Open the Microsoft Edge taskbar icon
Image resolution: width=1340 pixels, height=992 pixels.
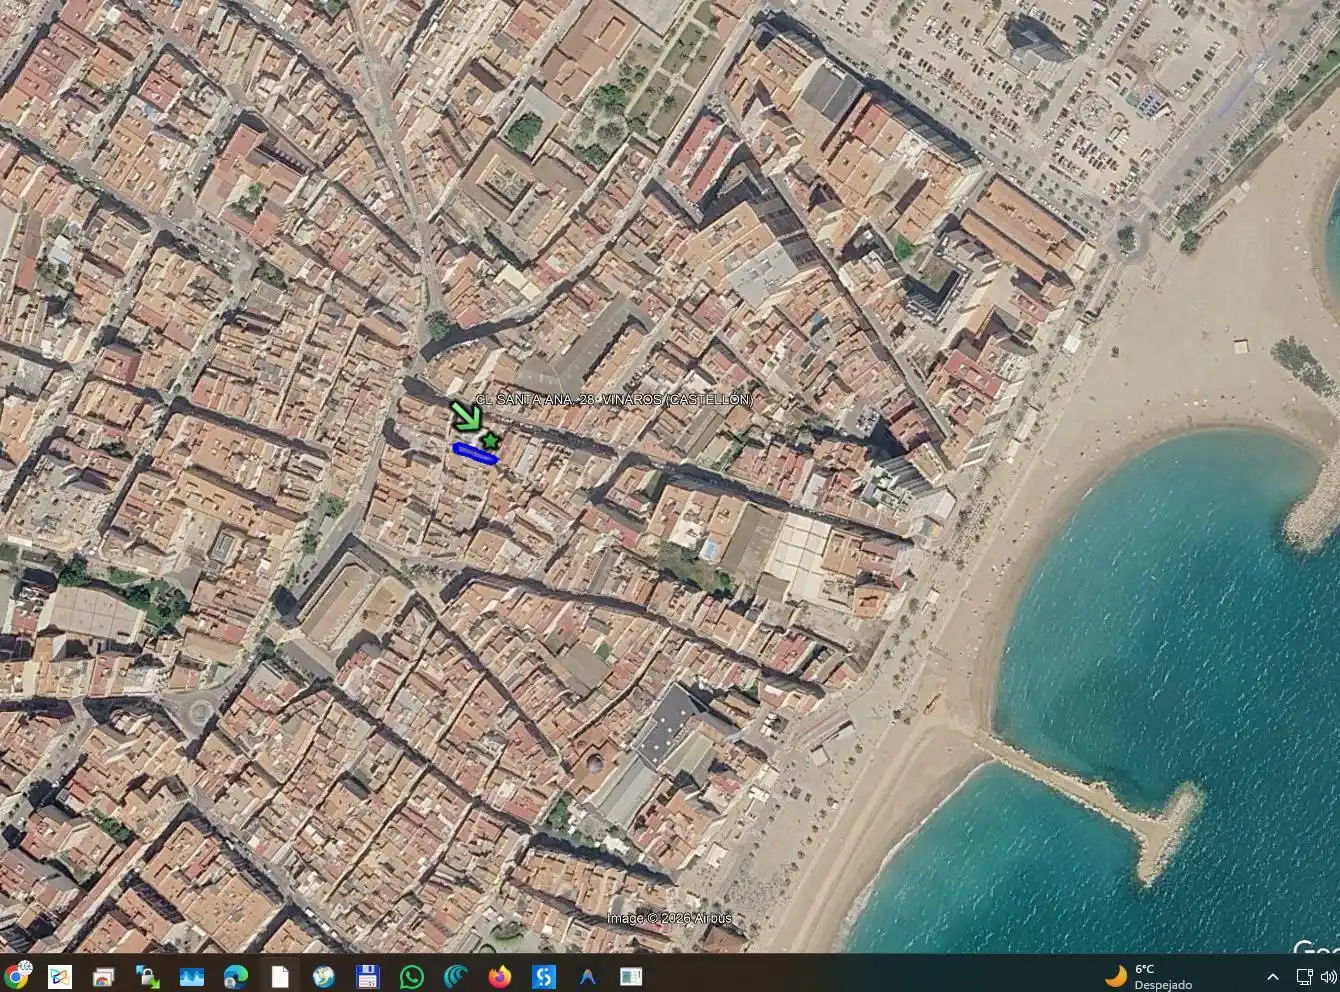tap(235, 976)
